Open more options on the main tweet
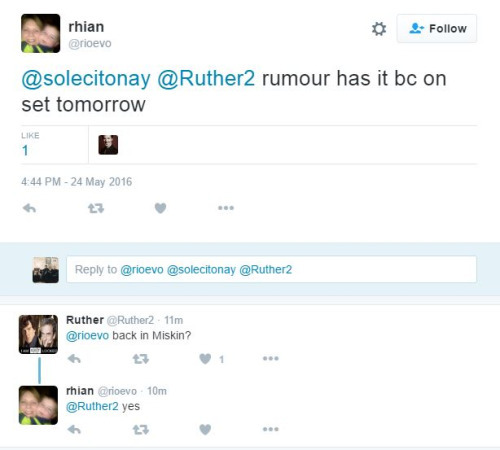This screenshot has width=500, height=450. (226, 208)
